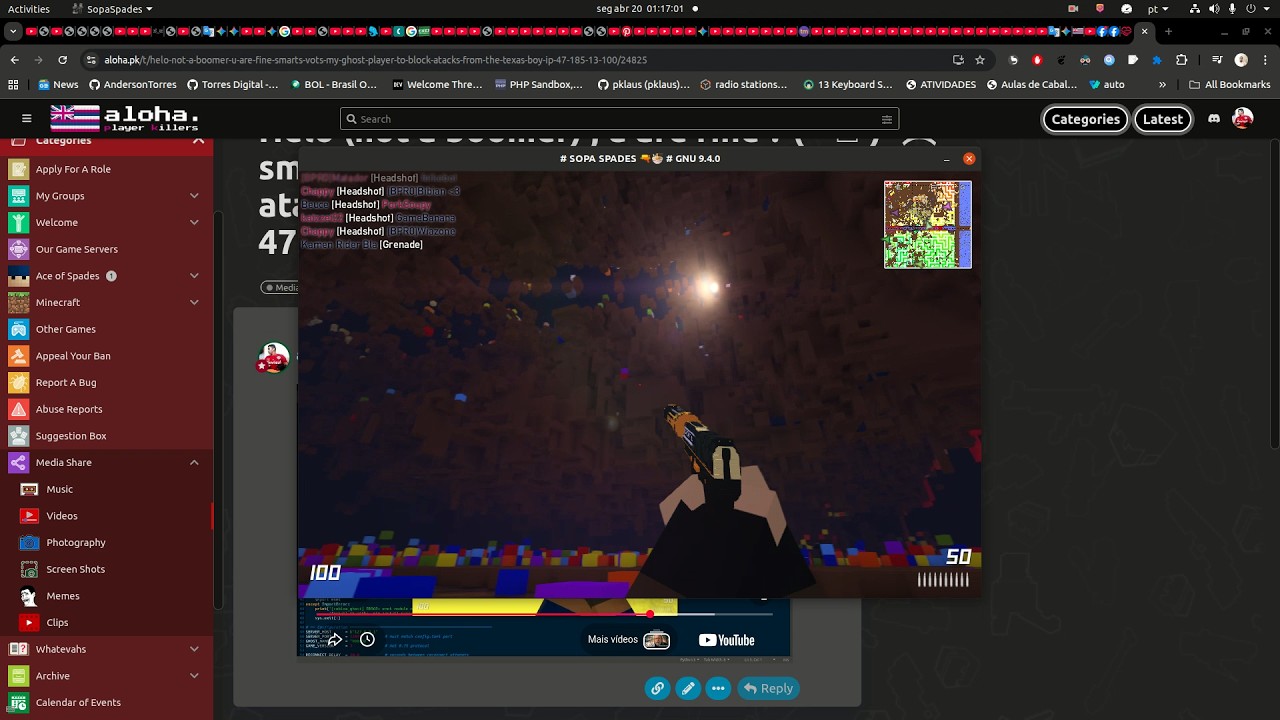Screen dimensions: 1280x720
Task: Open the hamburger sidebar menu
Action: 27,119
